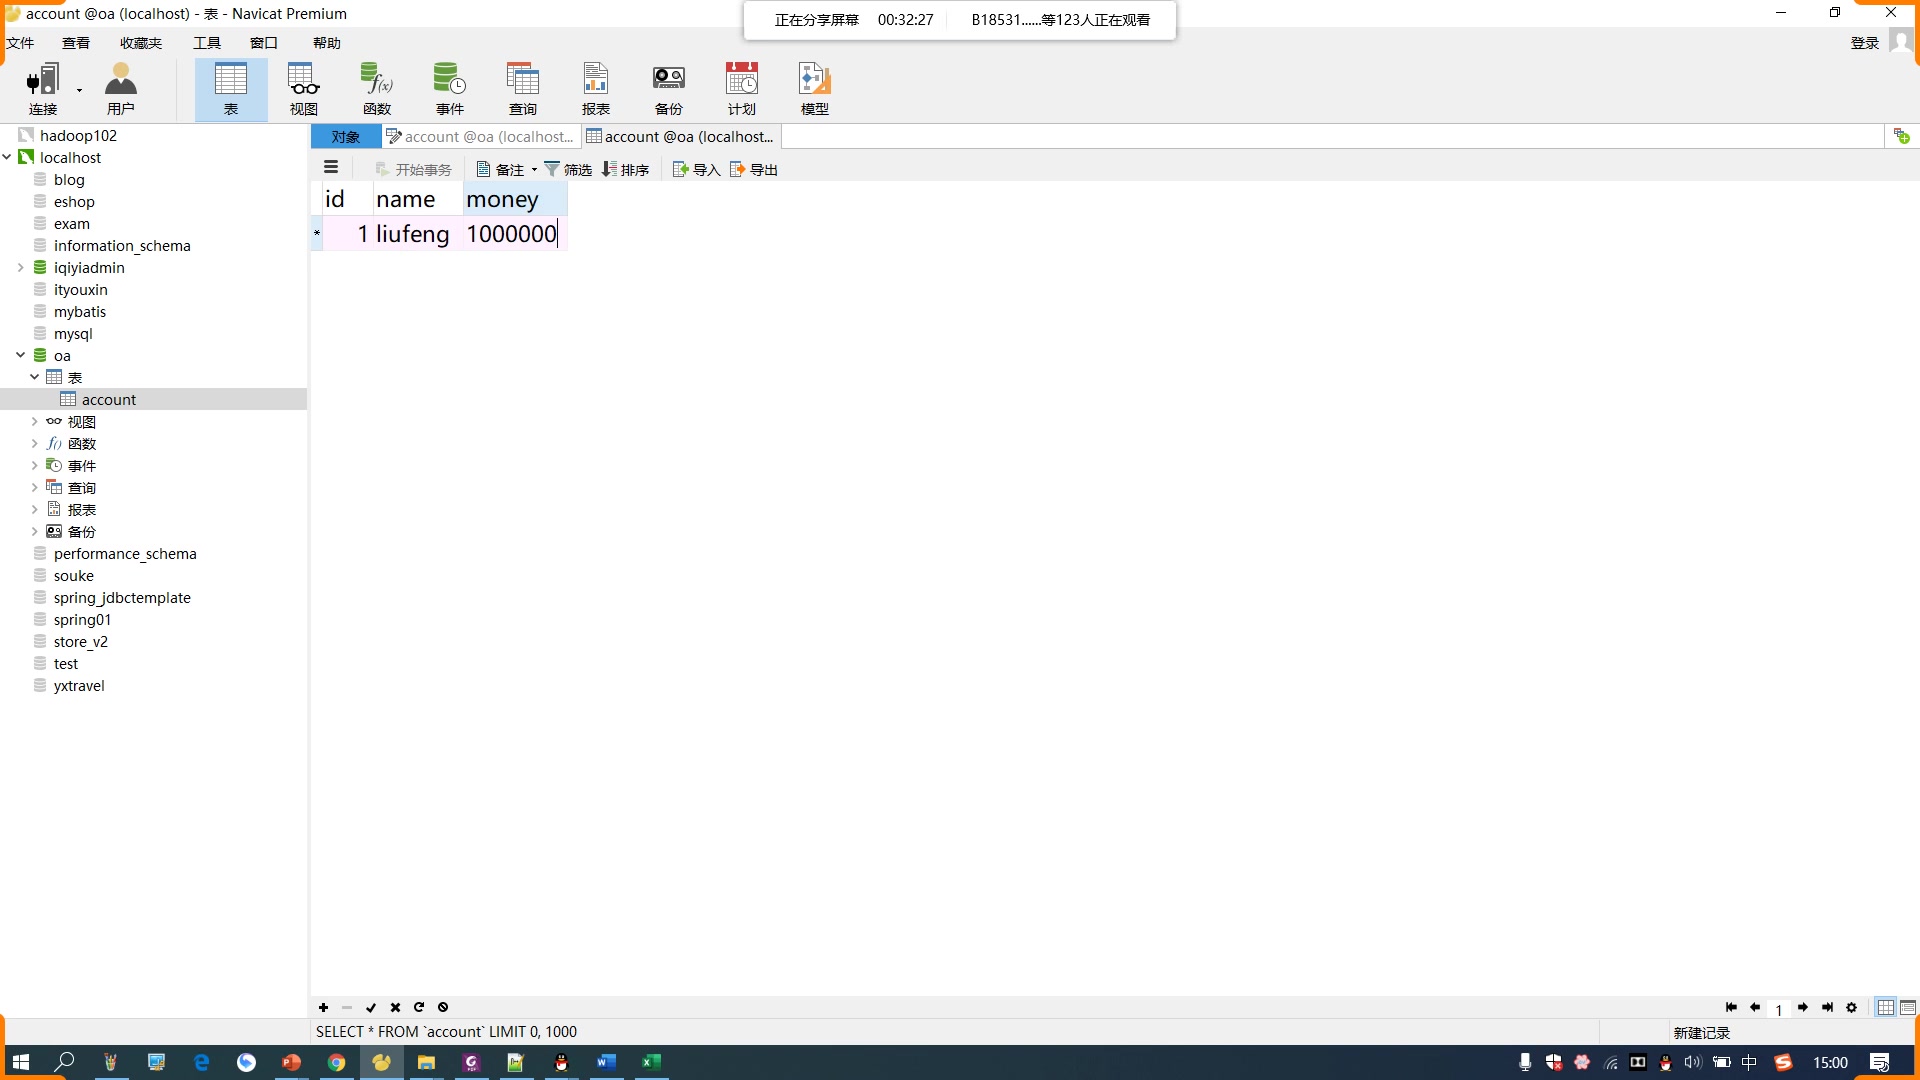
Task: Click the 导出 export button
Action: pyautogui.click(x=754, y=170)
